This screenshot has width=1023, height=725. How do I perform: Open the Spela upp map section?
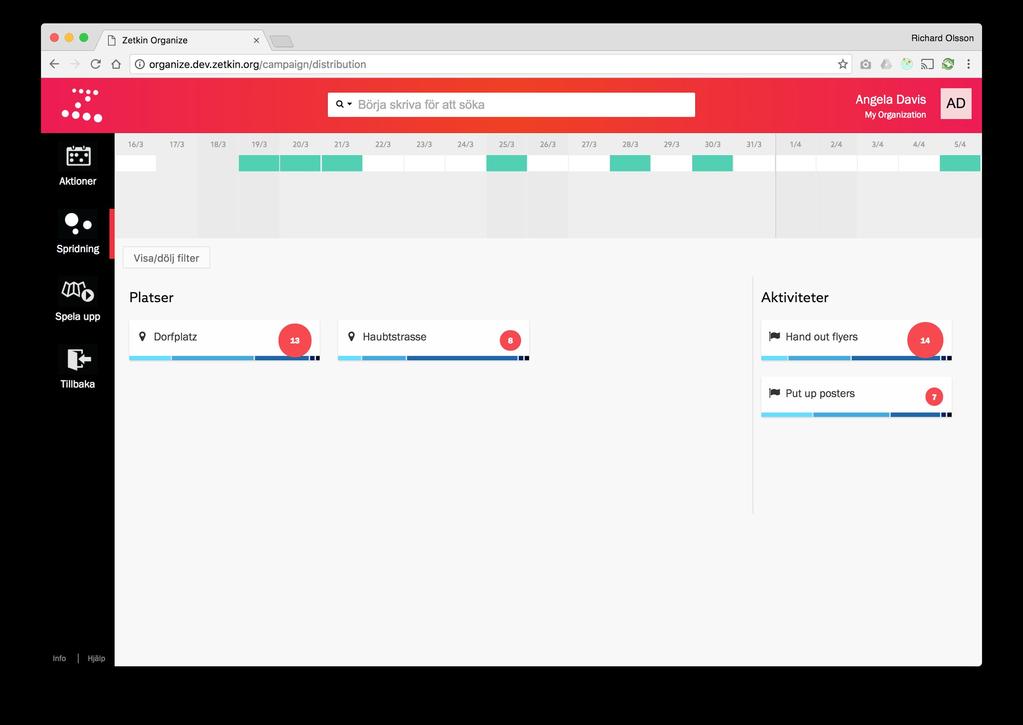[x=78, y=301]
